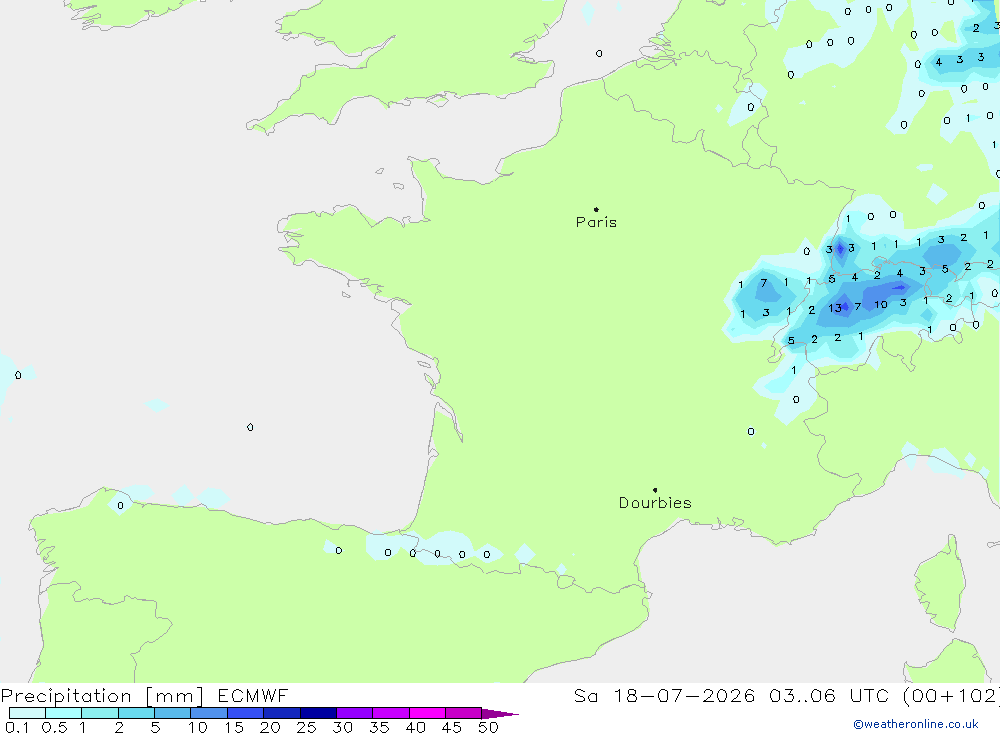Click the 40 legend scale label

click(x=415, y=727)
